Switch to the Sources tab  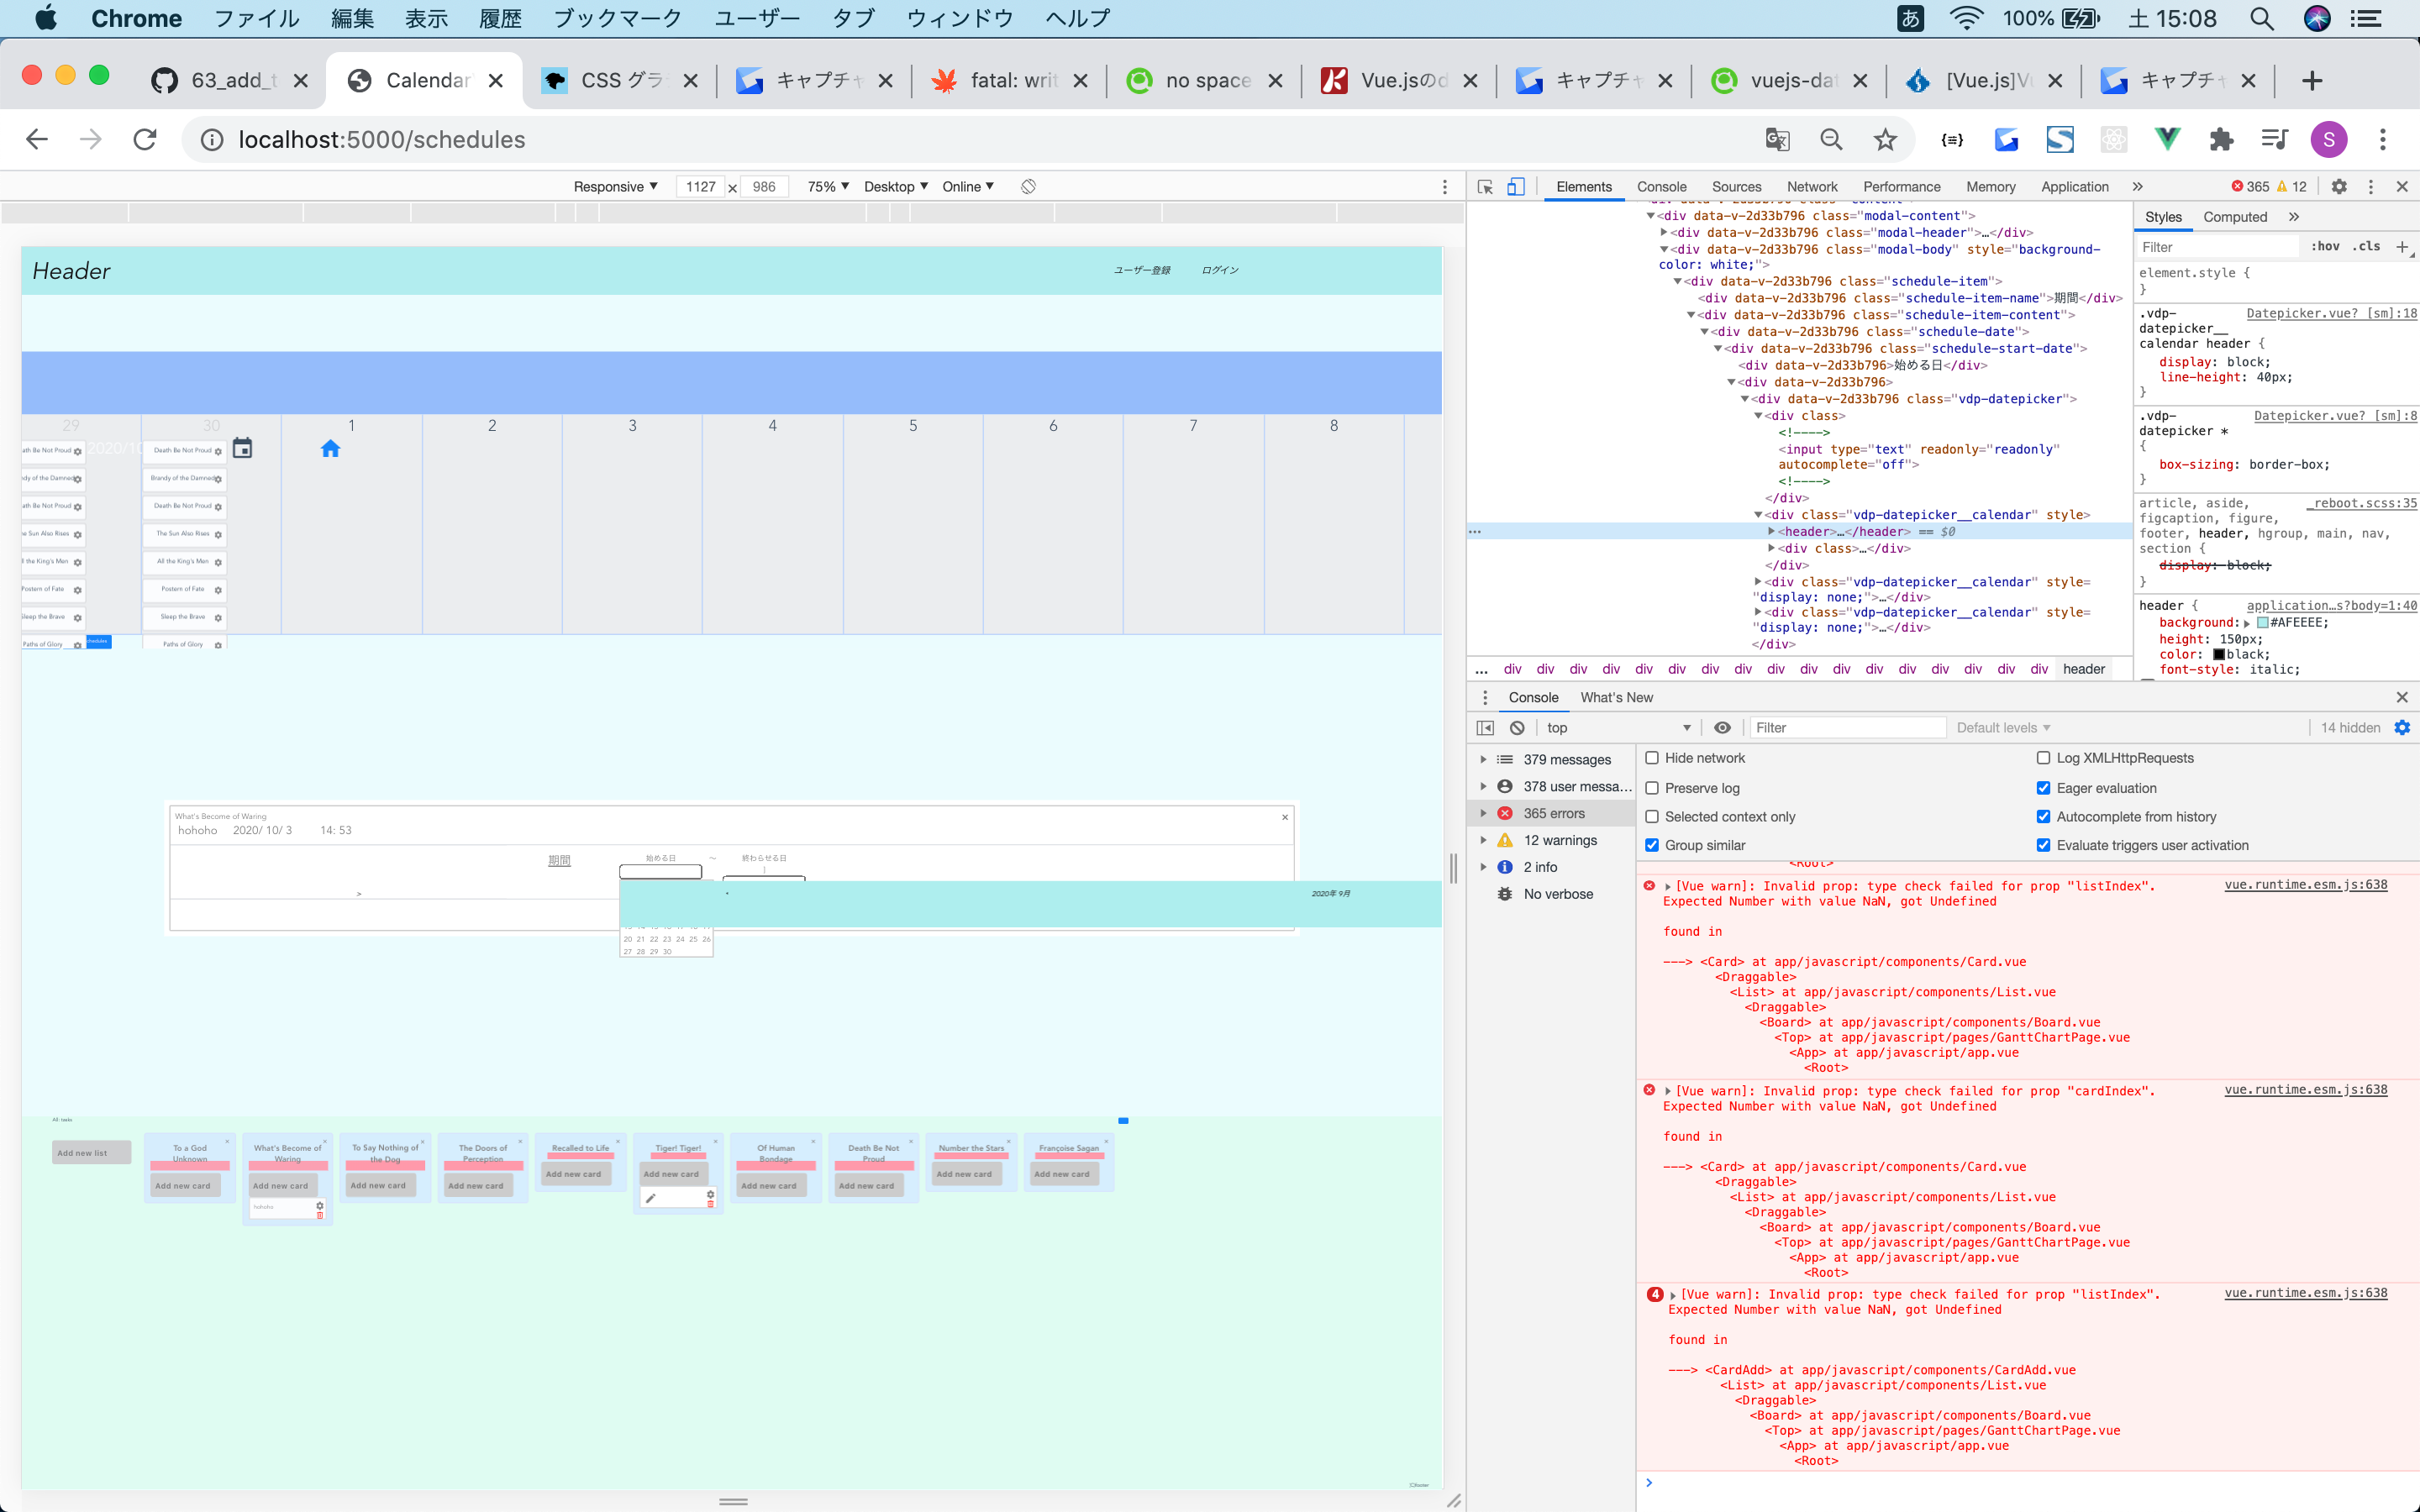[1736, 186]
